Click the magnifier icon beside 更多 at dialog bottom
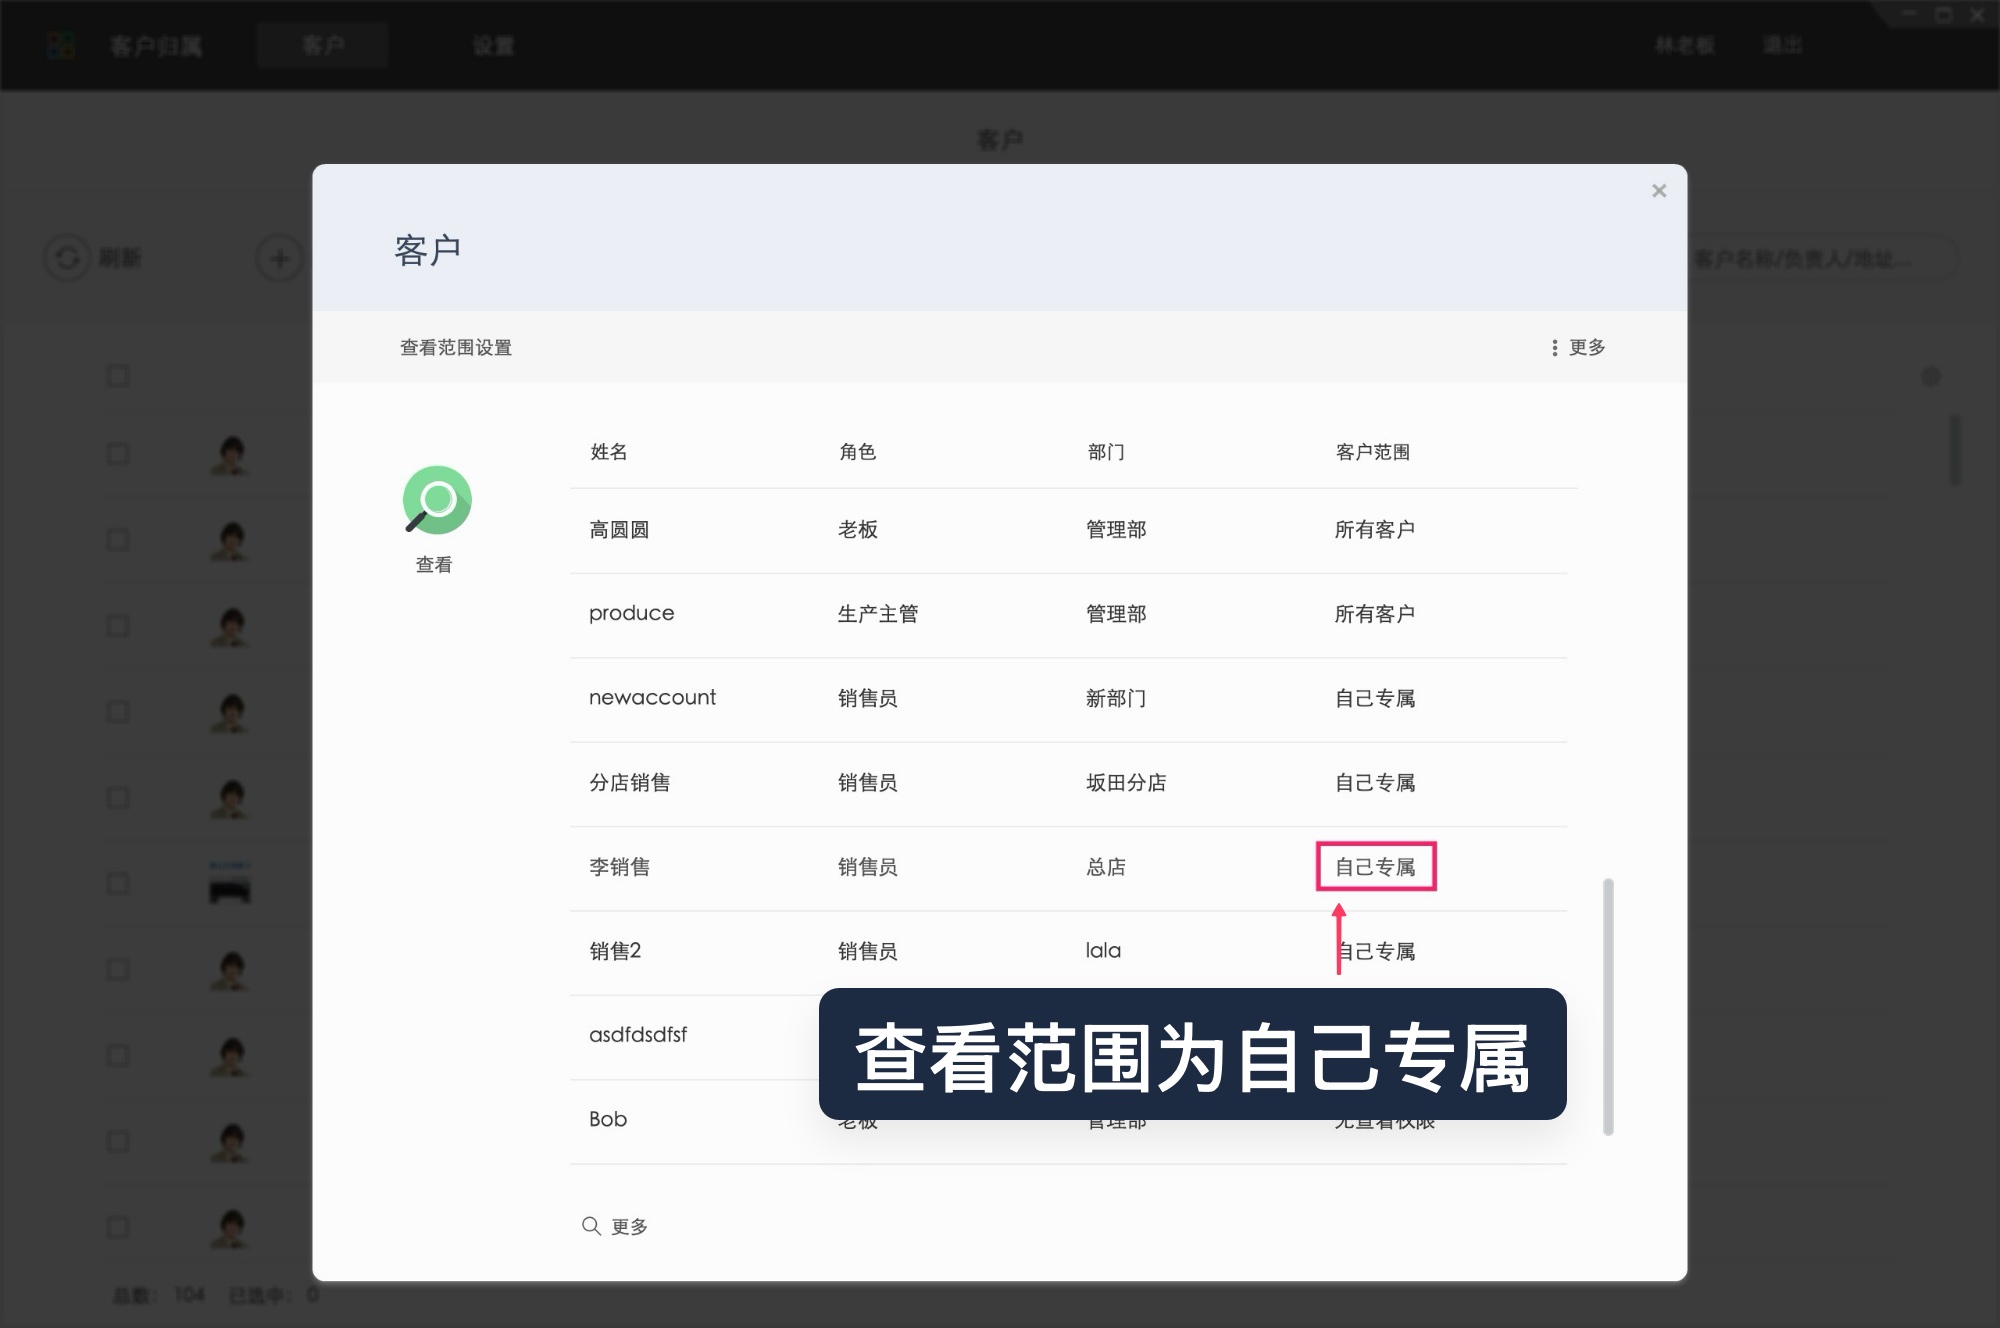Viewport: 2000px width, 1328px height. pos(590,1224)
